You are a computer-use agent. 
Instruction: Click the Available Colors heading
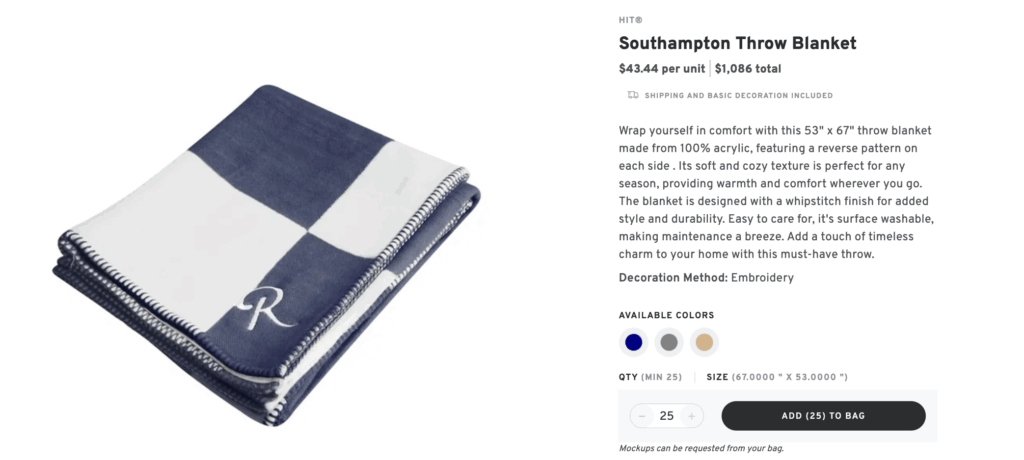(667, 315)
